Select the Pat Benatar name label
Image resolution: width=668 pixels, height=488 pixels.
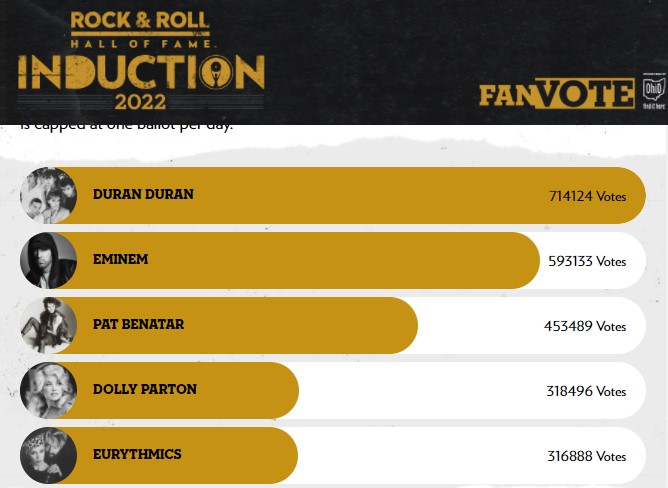pos(138,324)
